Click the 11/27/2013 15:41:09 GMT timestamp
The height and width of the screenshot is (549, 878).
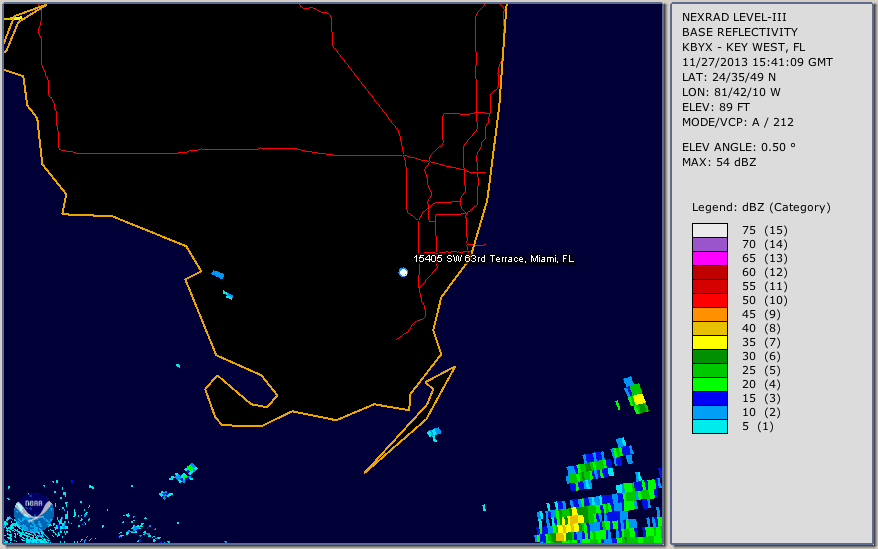click(x=757, y=62)
